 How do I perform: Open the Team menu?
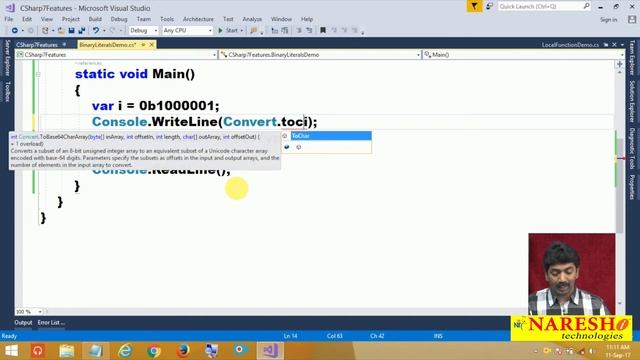(144, 19)
